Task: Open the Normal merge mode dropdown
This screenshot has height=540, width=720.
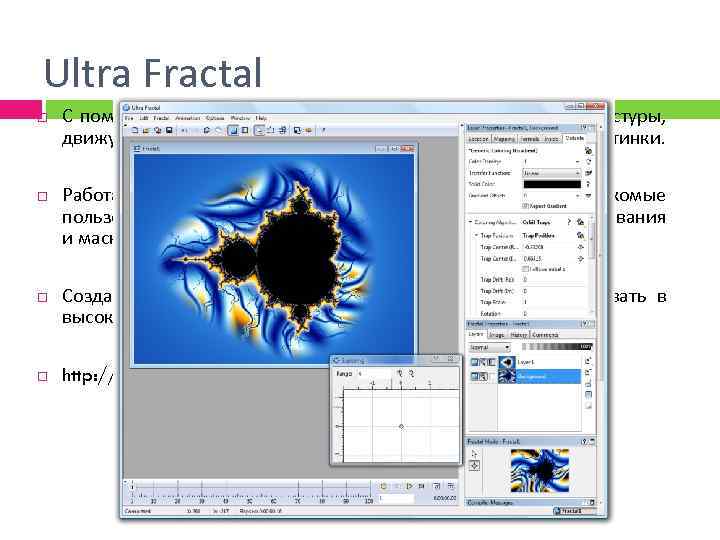Action: (489, 348)
